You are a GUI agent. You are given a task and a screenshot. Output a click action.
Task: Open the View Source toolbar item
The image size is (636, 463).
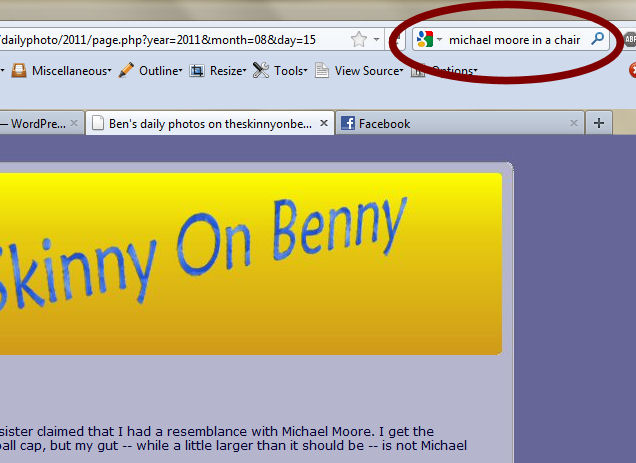coord(358,71)
